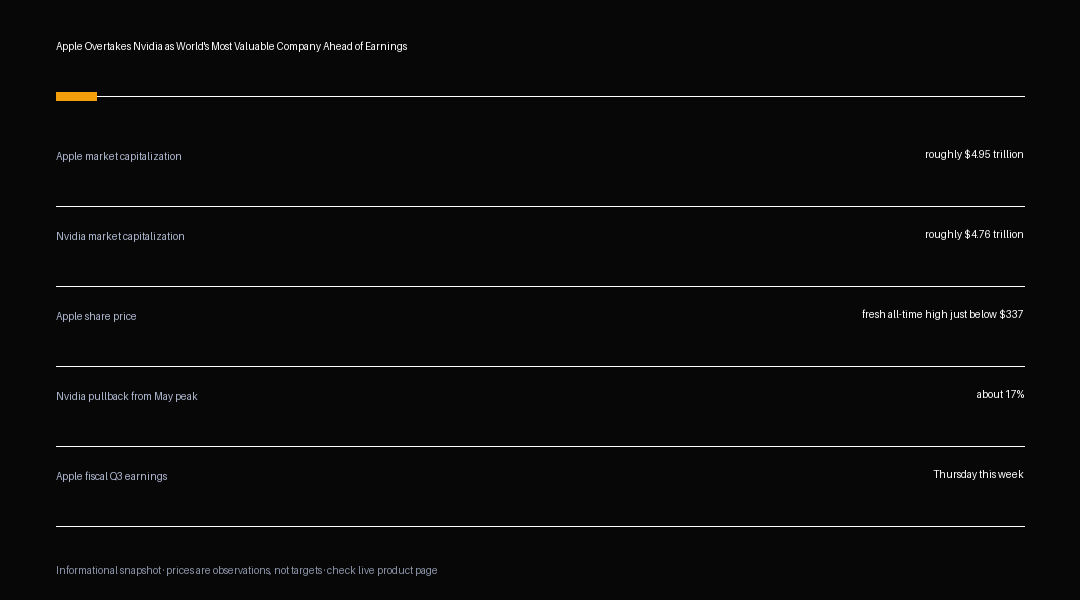Viewport: 1080px width, 600px height.
Task: Click the divider below the Apple share price row
Action: point(540,366)
